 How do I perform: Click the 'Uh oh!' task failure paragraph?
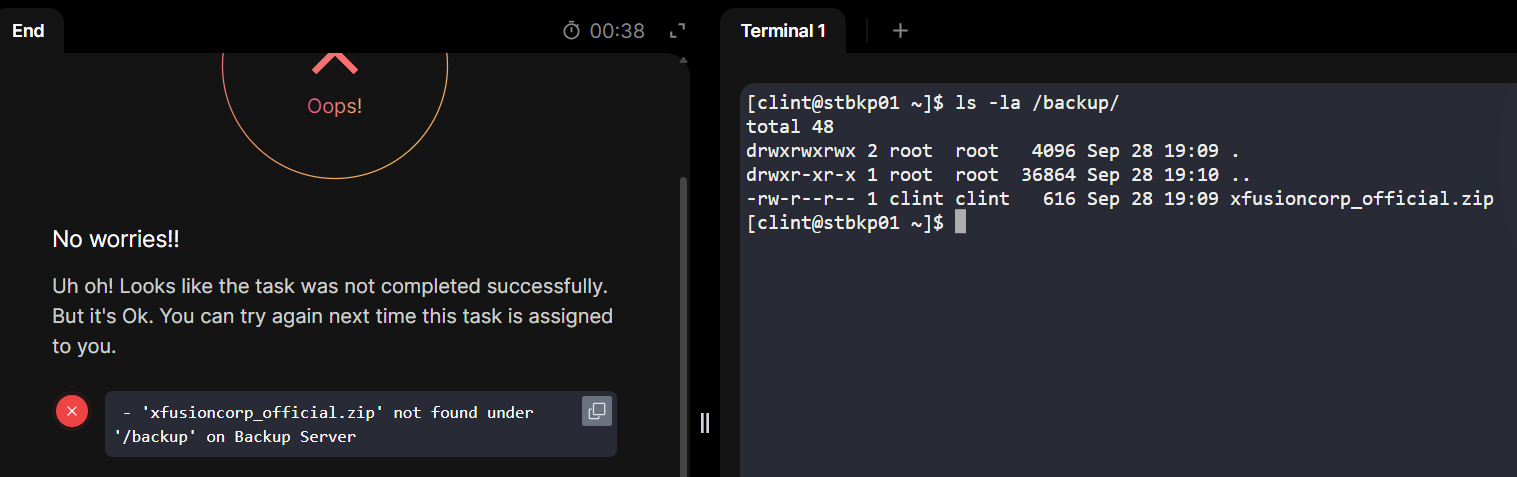point(332,316)
